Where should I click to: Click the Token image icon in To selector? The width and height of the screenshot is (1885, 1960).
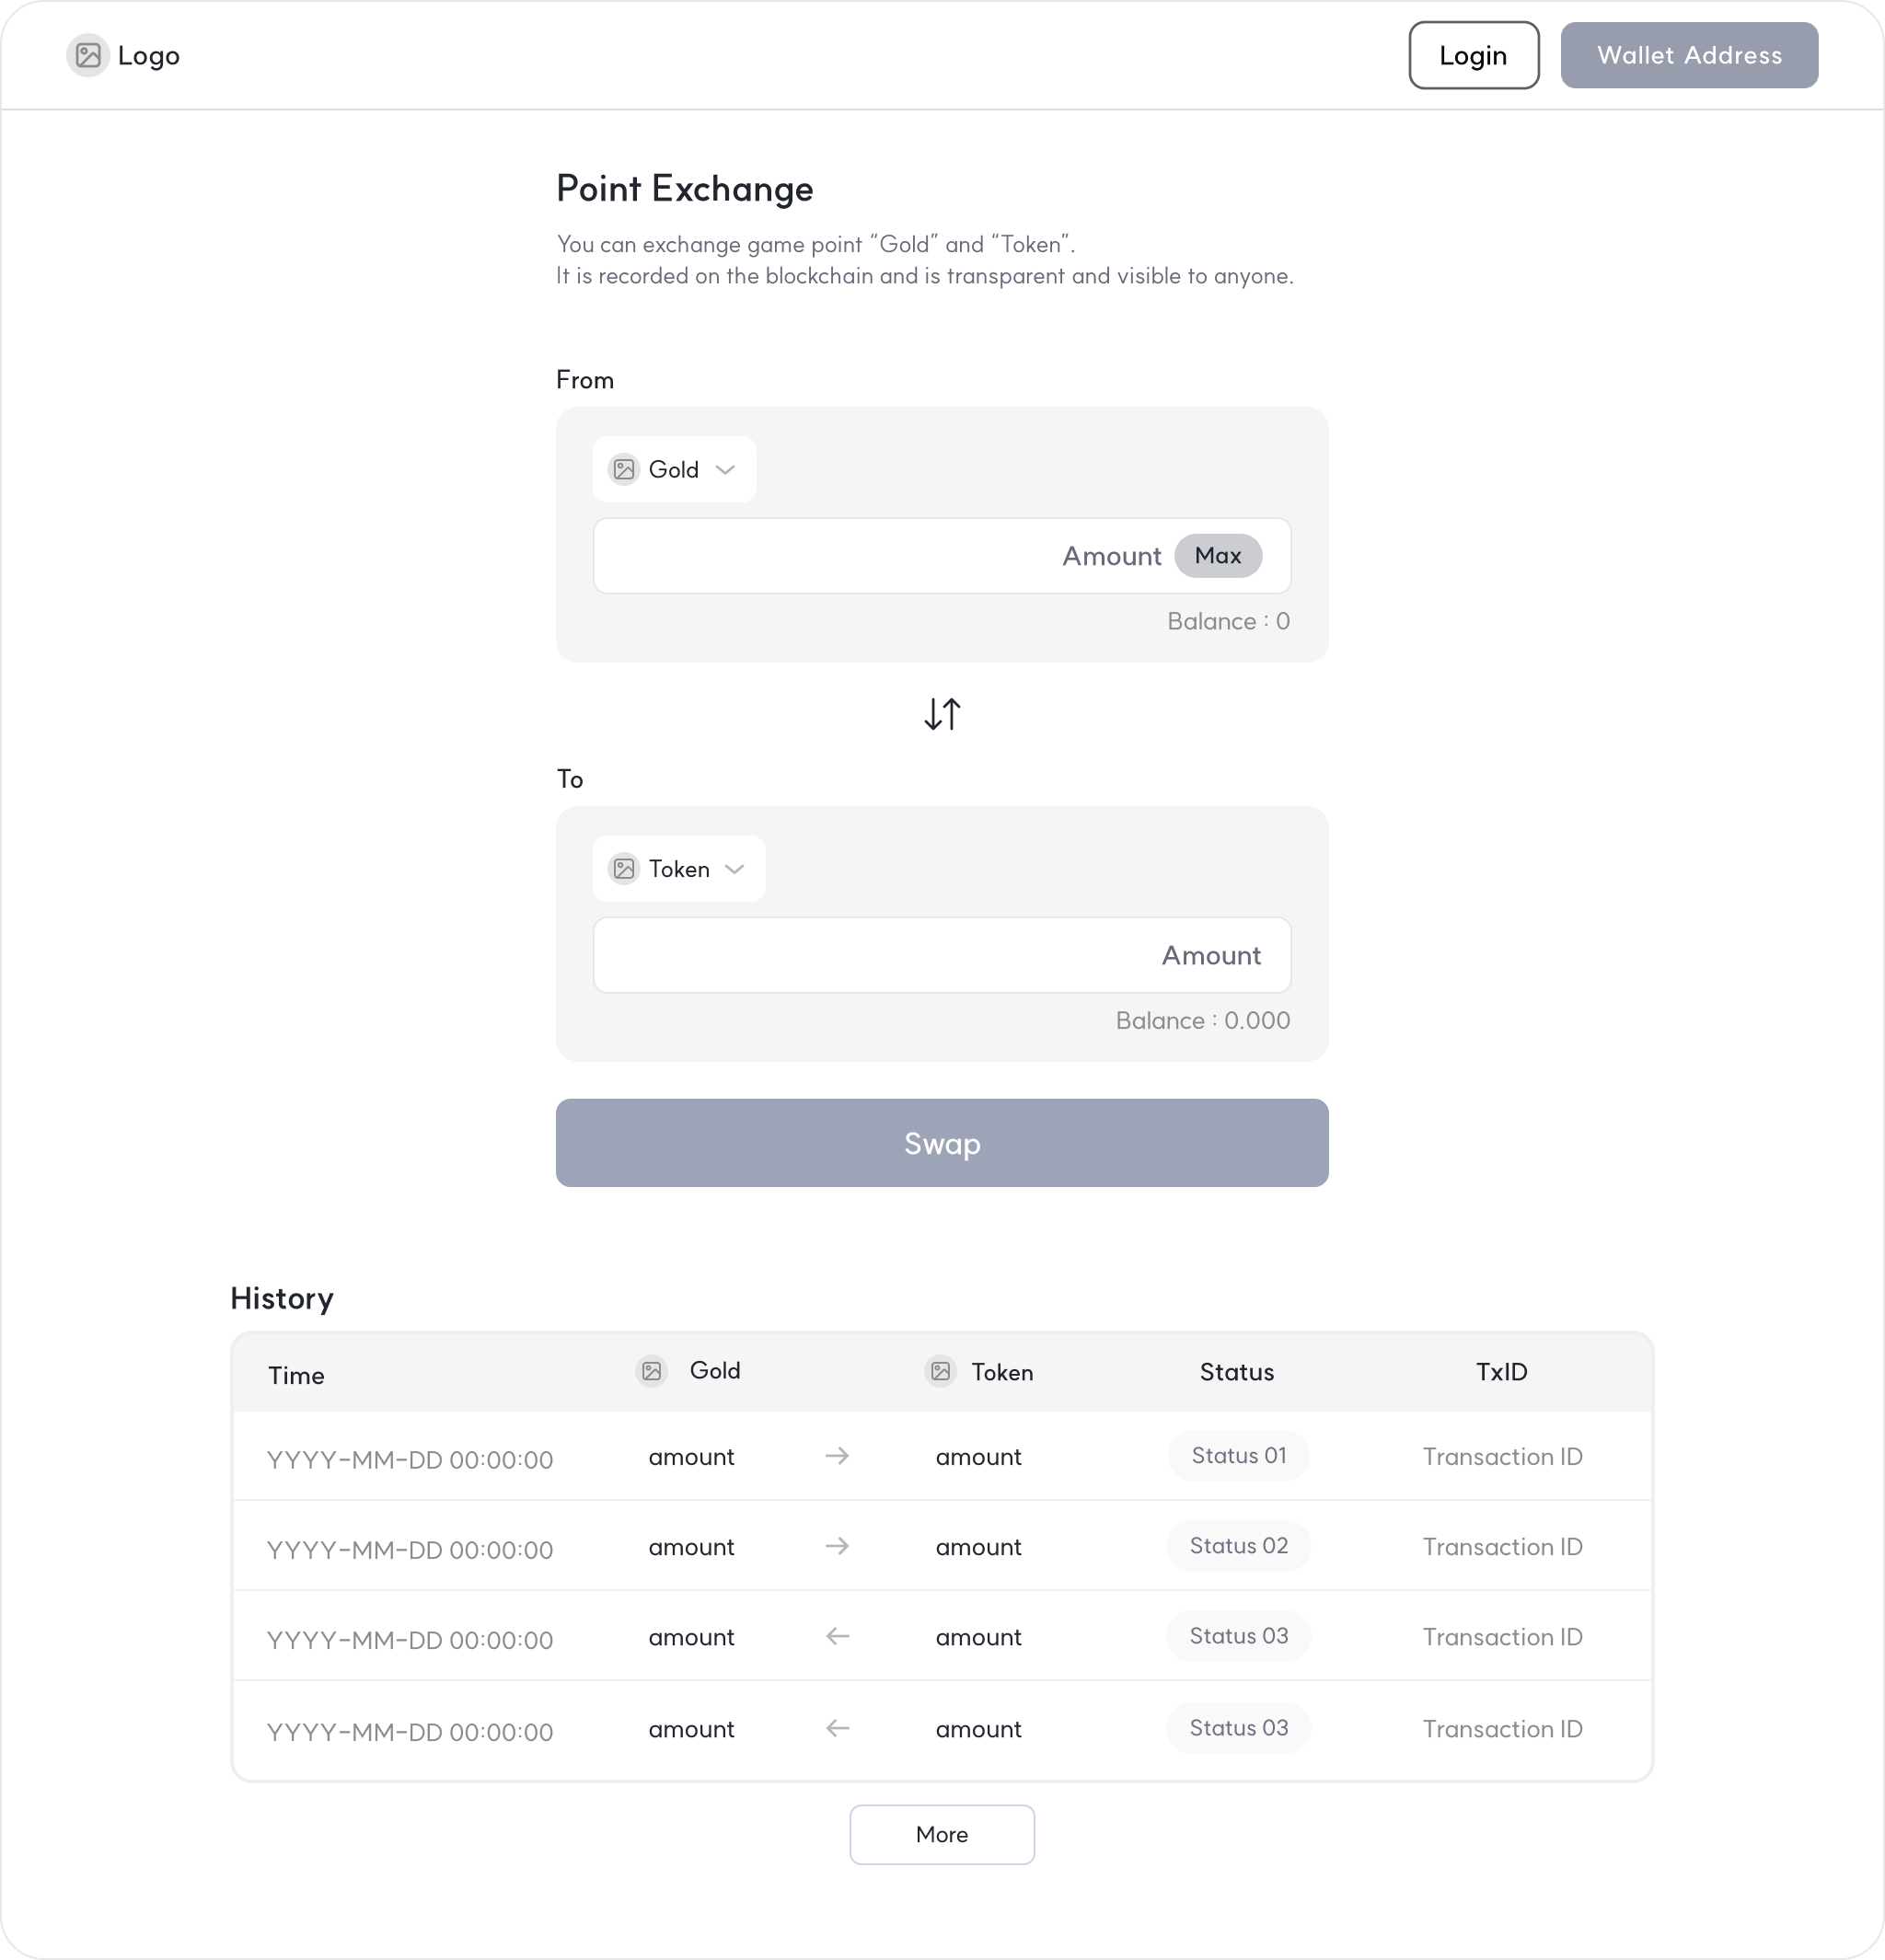coord(624,869)
